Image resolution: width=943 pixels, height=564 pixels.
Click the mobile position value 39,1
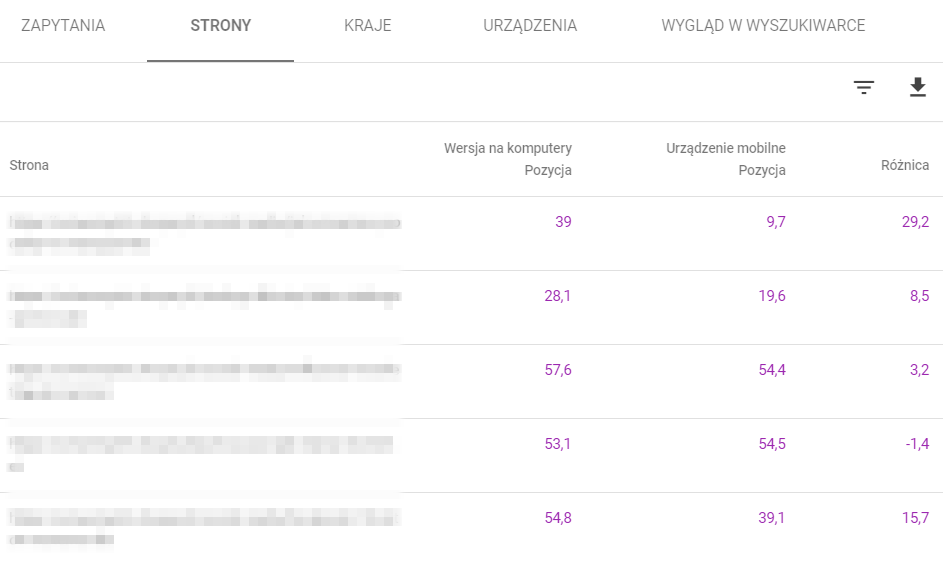pyautogui.click(x=771, y=518)
